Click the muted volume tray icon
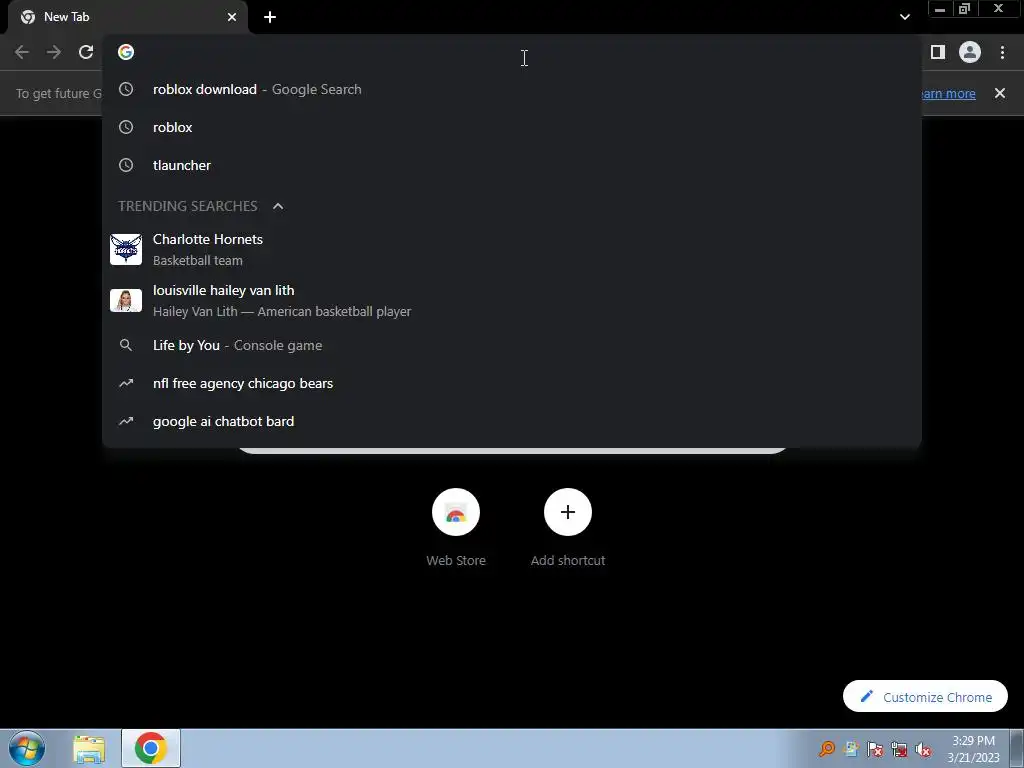The image size is (1024, 768). tap(923, 749)
